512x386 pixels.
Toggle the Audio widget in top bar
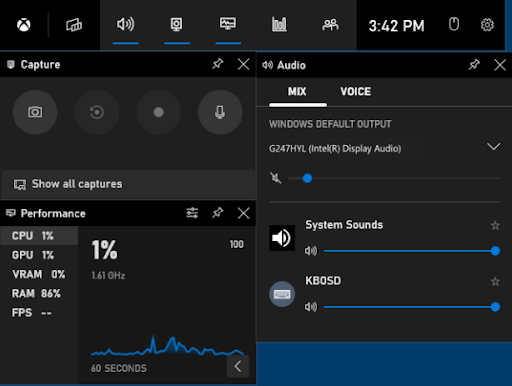(125, 24)
